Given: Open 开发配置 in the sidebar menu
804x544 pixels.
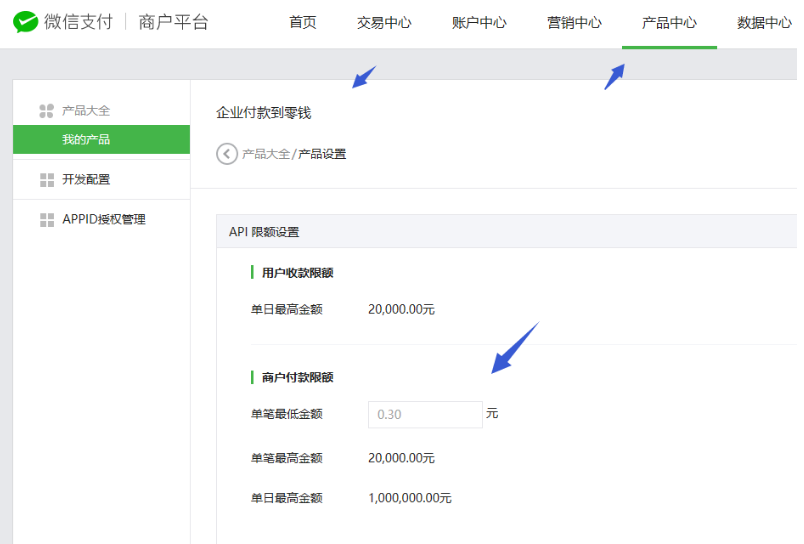Looking at the screenshot, I should coord(86,180).
